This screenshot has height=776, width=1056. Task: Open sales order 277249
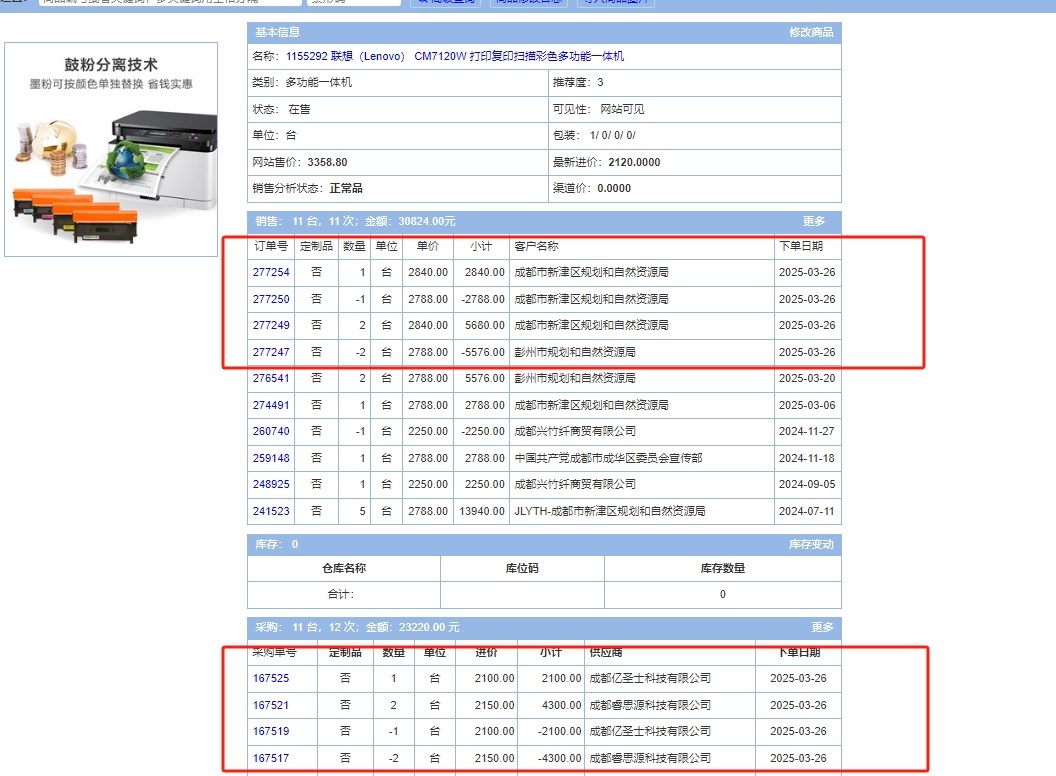271,325
